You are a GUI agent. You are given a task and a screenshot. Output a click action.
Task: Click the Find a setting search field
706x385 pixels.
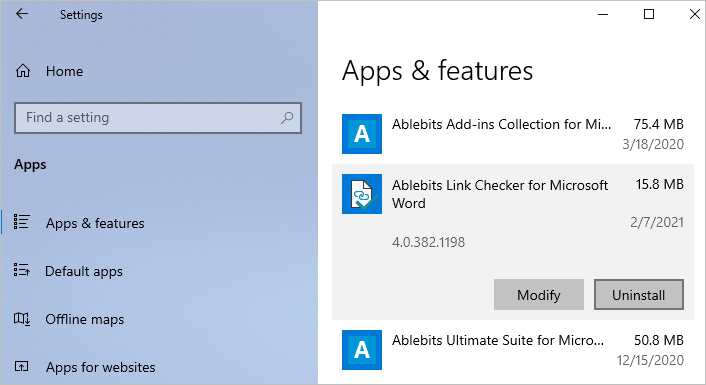(158, 118)
